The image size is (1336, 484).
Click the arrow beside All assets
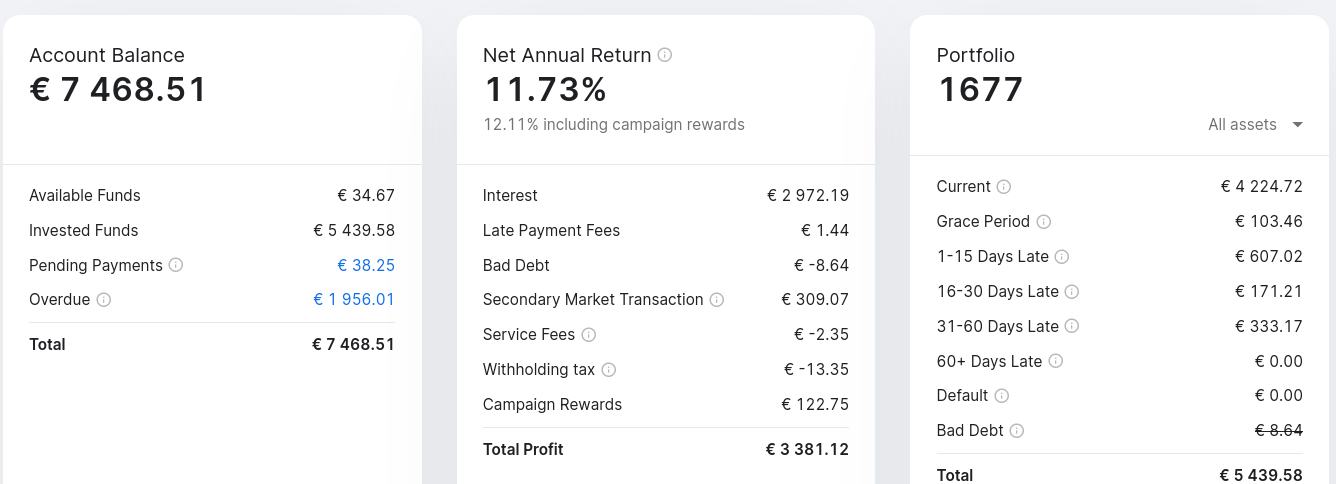[x=1297, y=125]
